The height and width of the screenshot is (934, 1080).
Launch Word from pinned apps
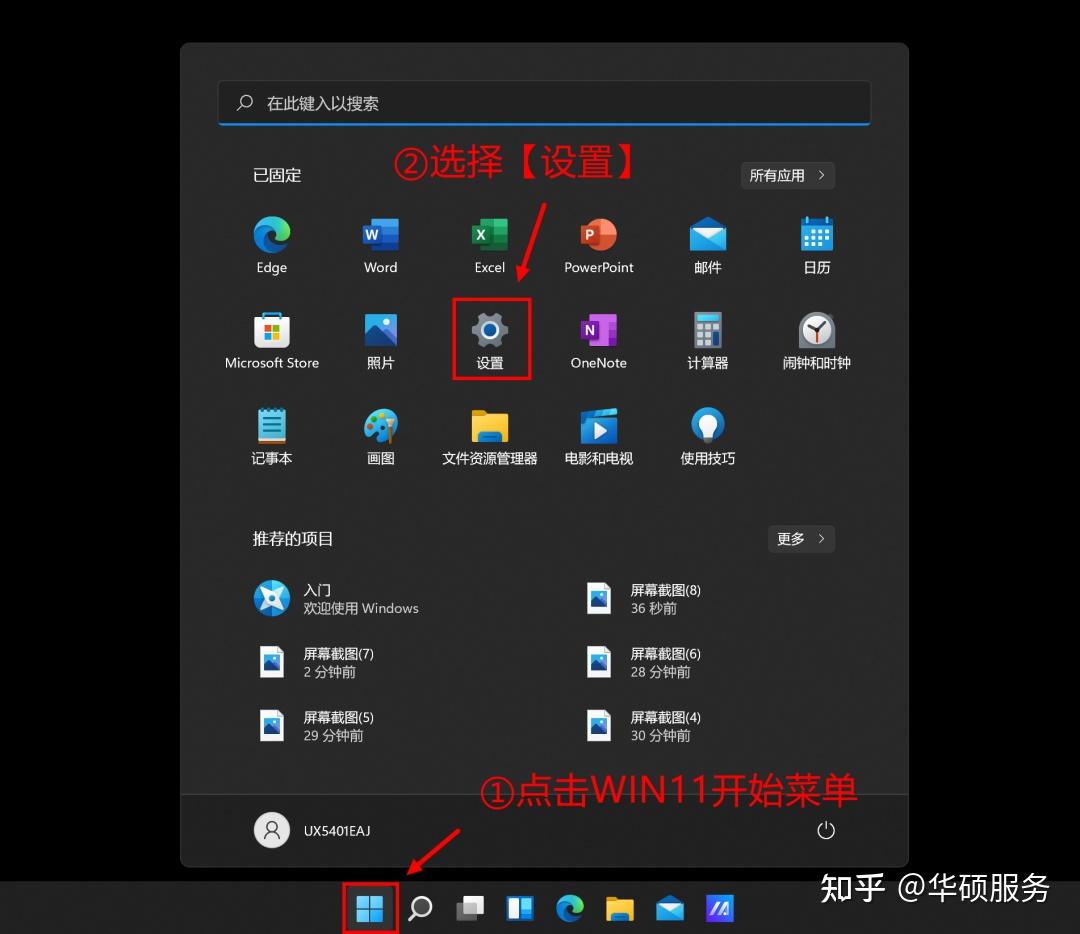[x=380, y=245]
